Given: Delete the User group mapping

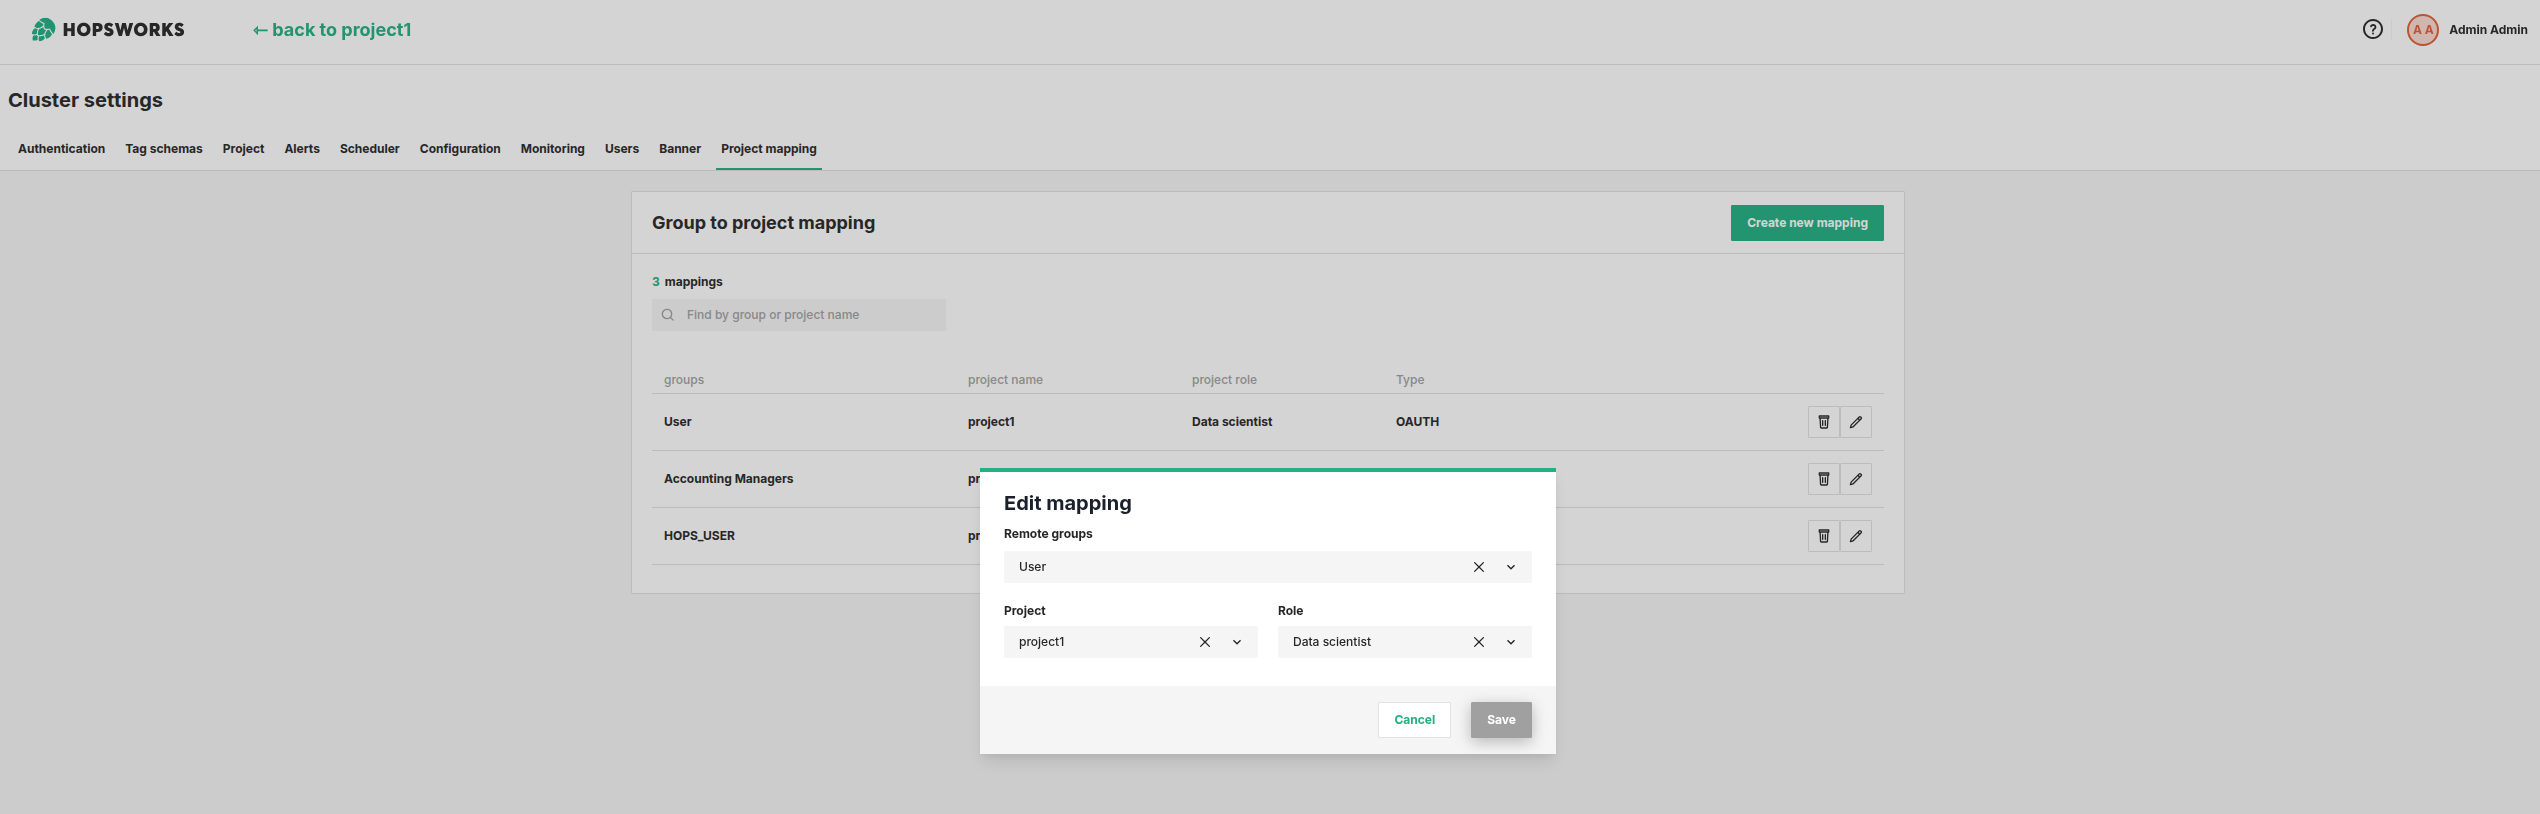Looking at the screenshot, I should point(1823,422).
